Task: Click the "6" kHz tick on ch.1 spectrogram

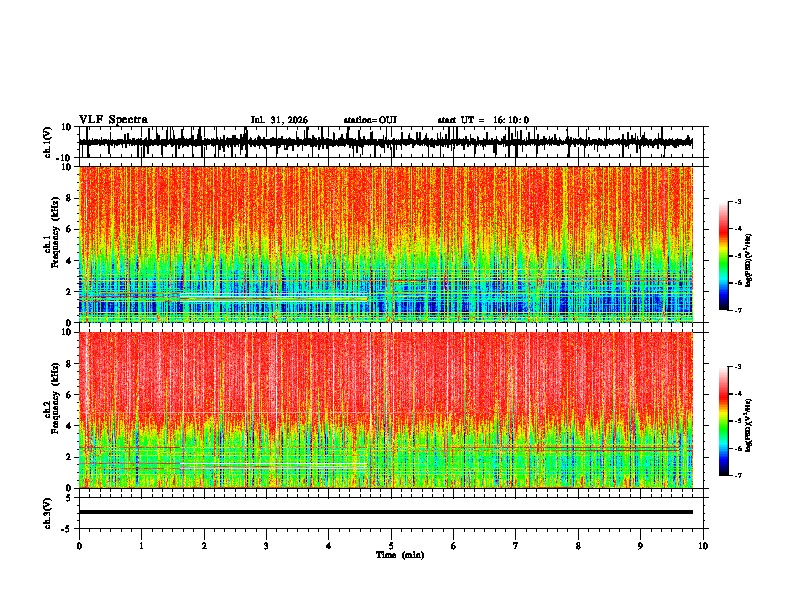Action: 69,229
